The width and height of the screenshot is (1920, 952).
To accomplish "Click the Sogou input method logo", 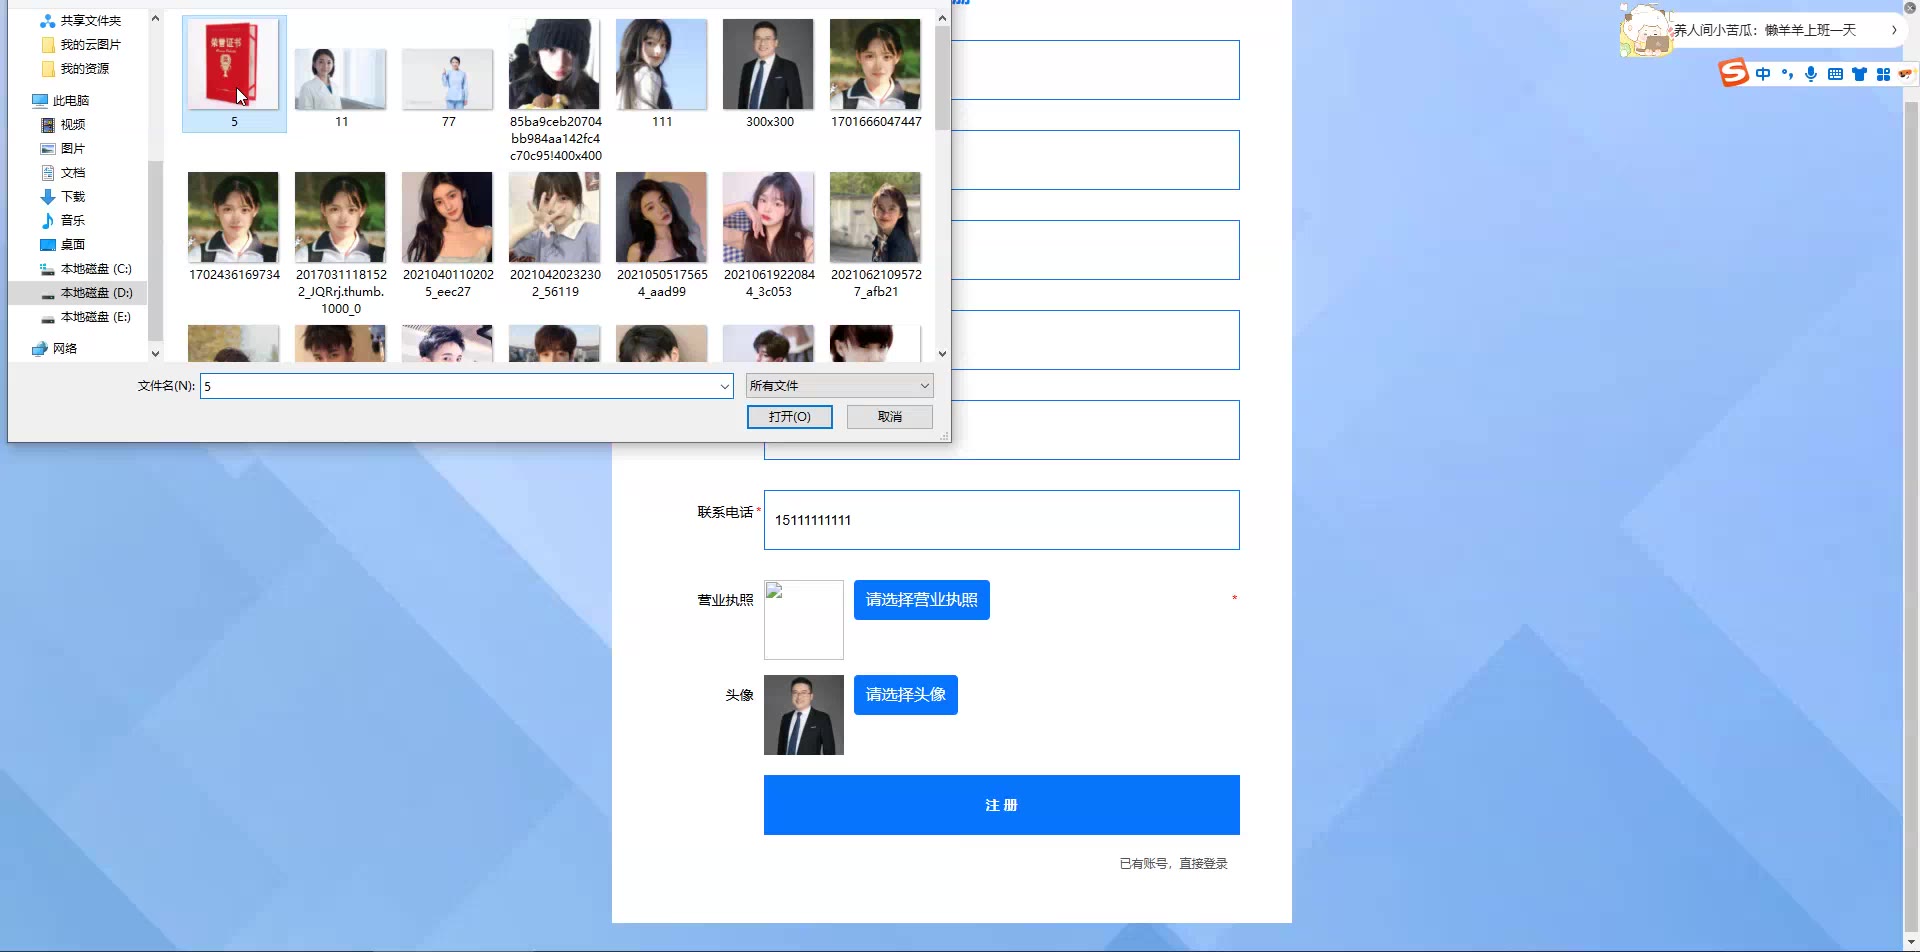I will click(1734, 73).
